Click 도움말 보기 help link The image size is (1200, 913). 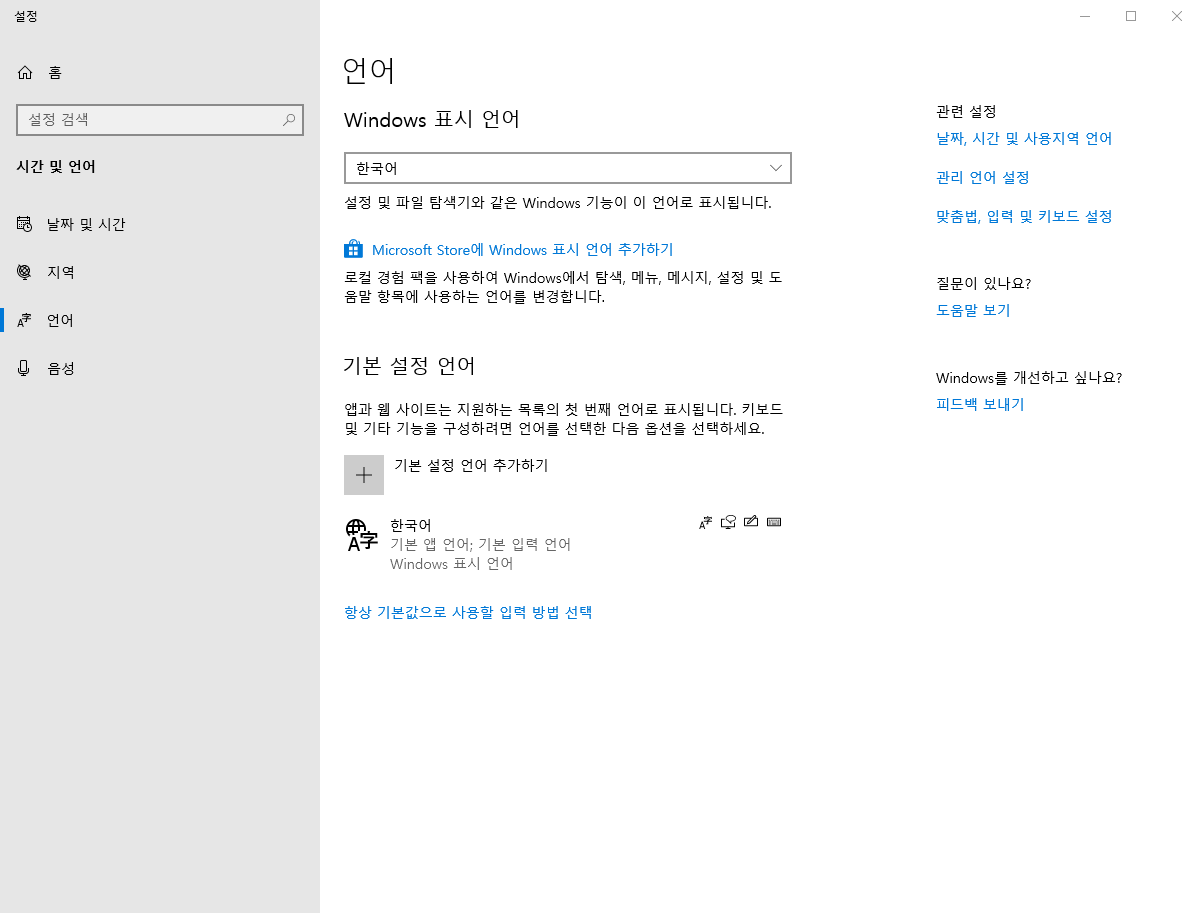point(973,310)
